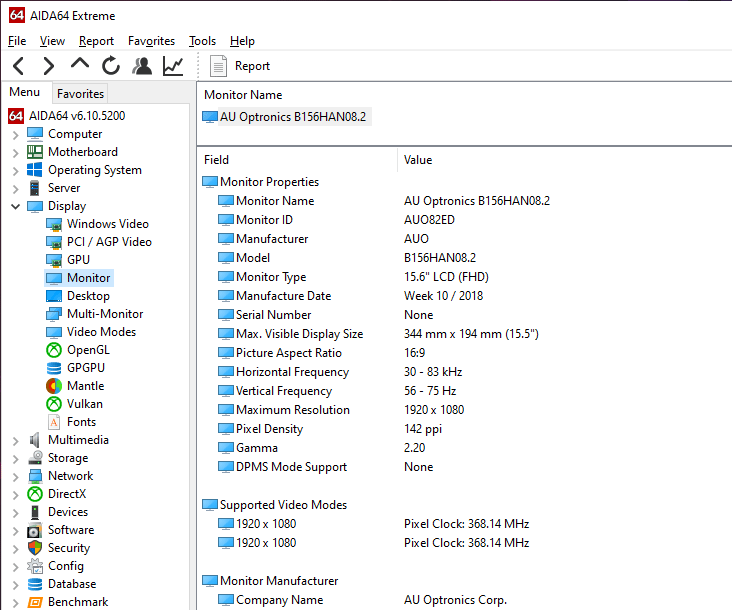Select the Windows Video tree item
Viewport: 732px width, 610px height.
pos(98,224)
